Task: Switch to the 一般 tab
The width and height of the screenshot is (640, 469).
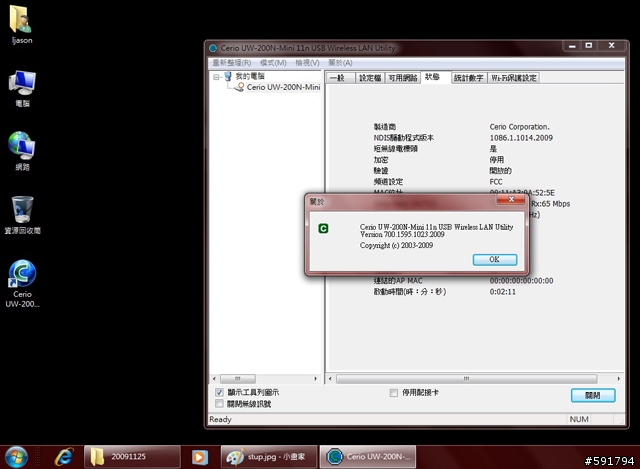Action: click(340, 78)
